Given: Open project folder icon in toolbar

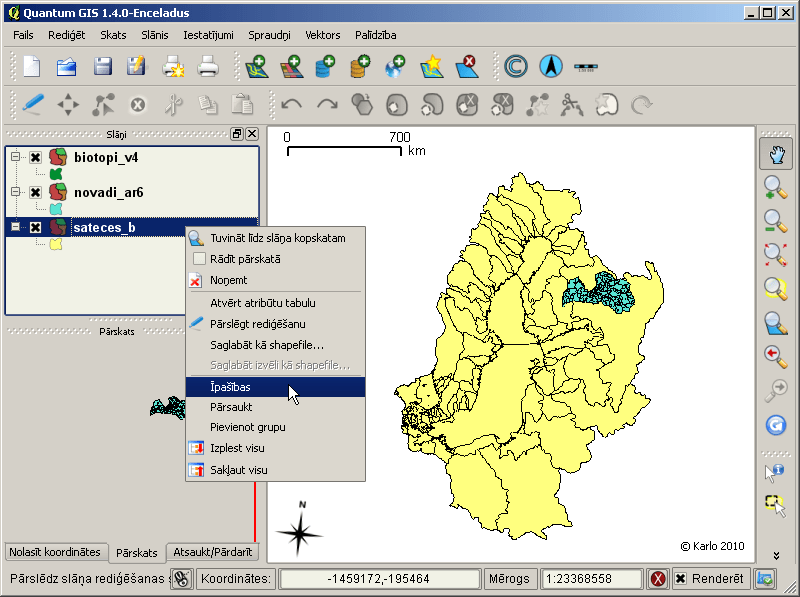Looking at the screenshot, I should (x=66, y=66).
